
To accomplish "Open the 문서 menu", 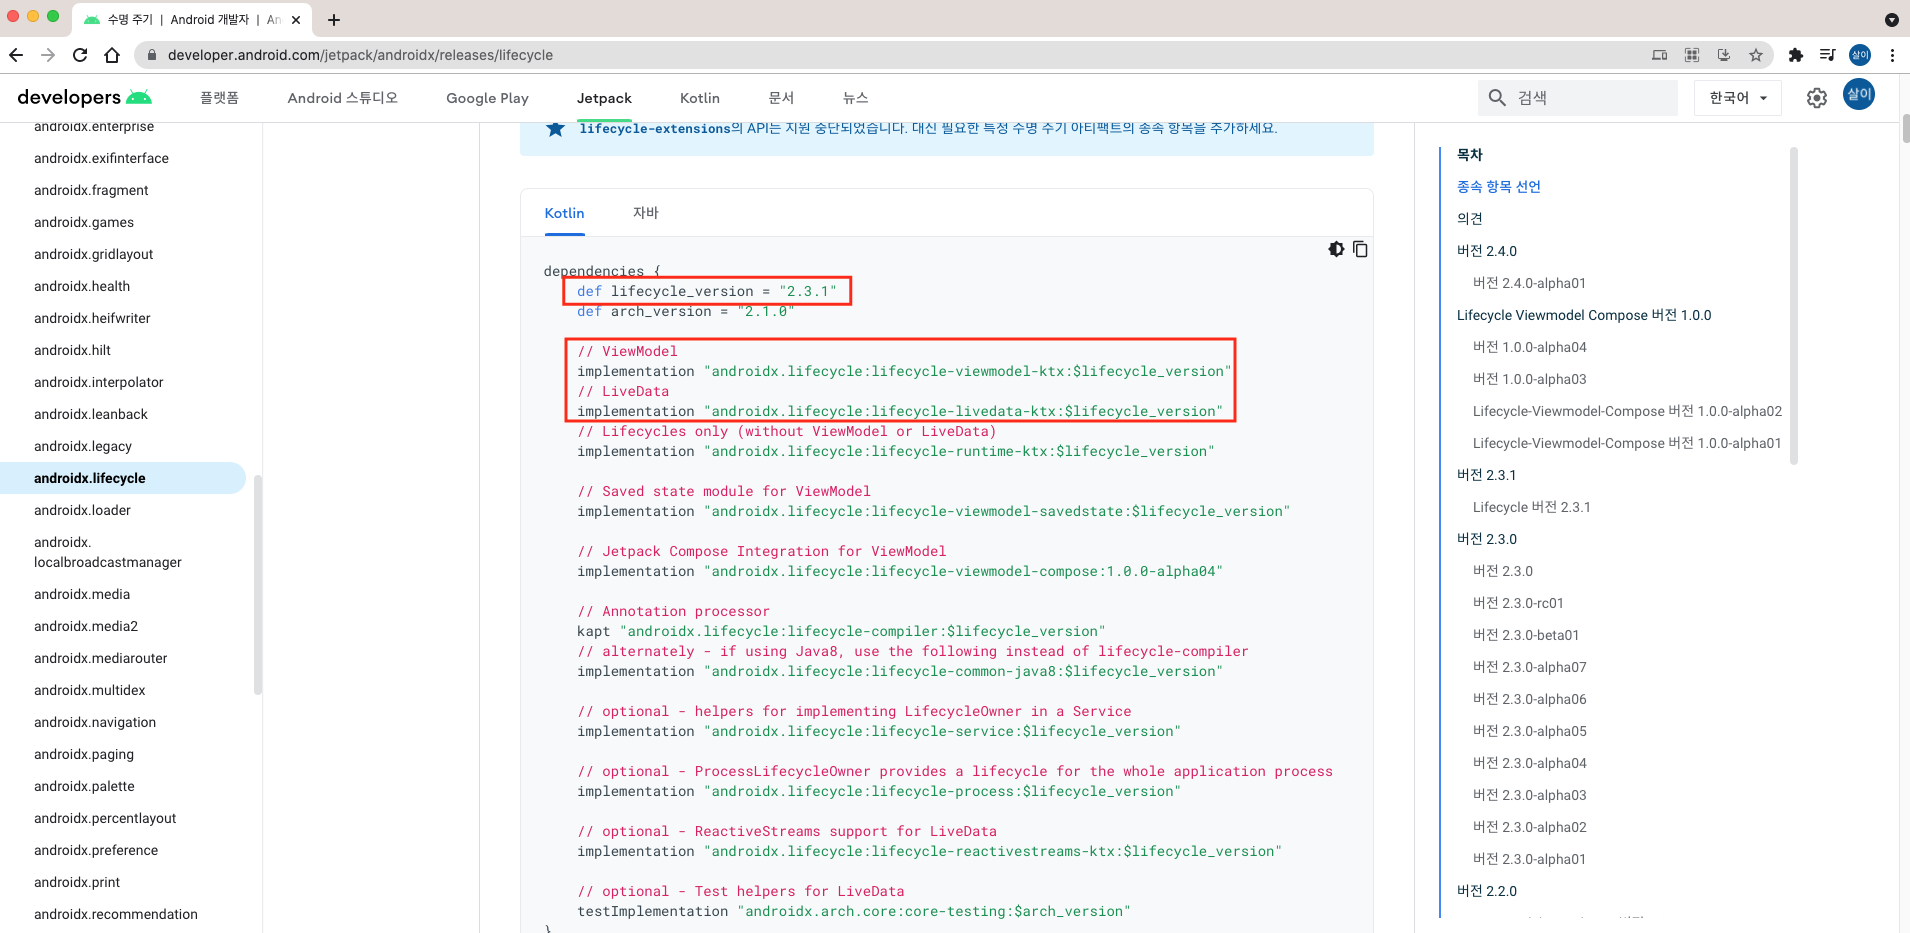I will (x=781, y=98).
